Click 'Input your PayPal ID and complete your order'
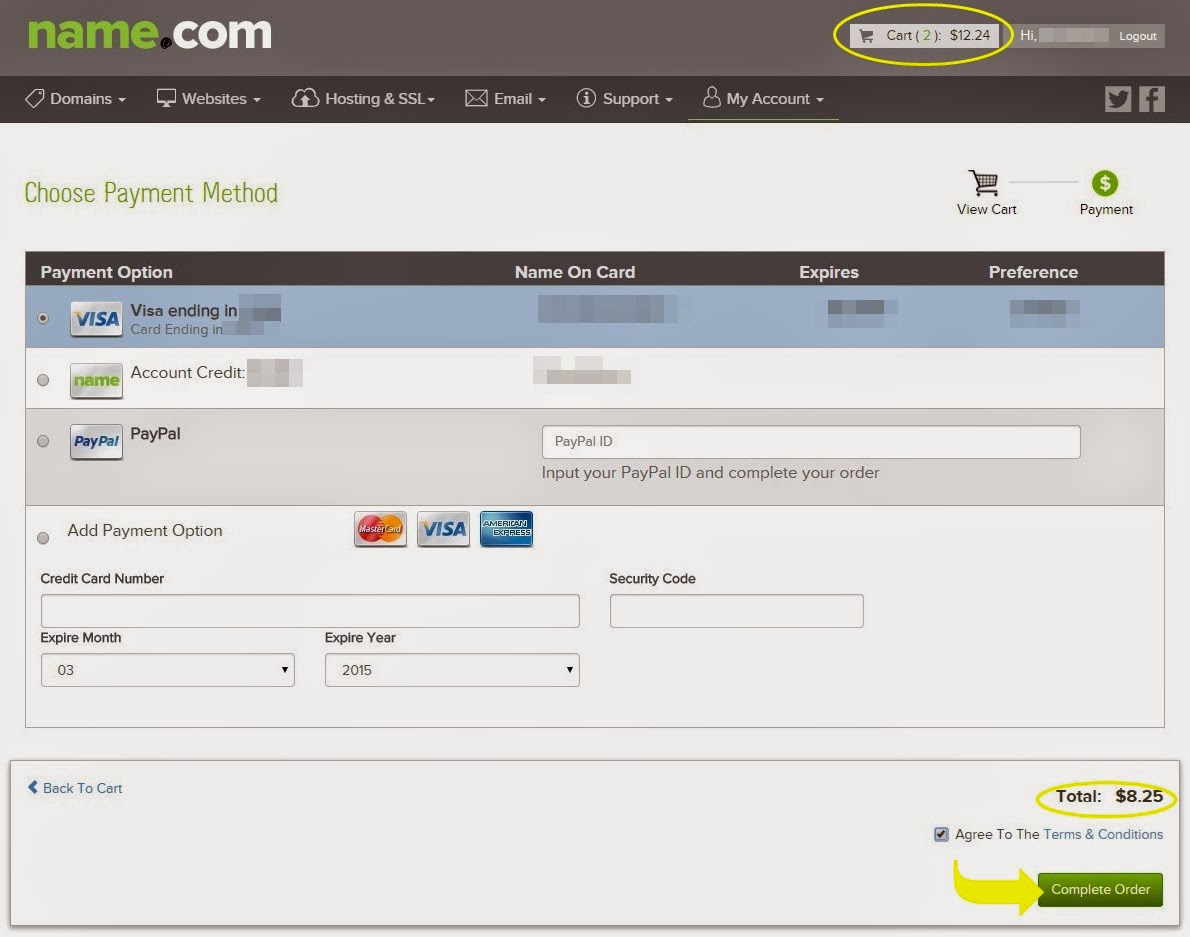 (710, 473)
